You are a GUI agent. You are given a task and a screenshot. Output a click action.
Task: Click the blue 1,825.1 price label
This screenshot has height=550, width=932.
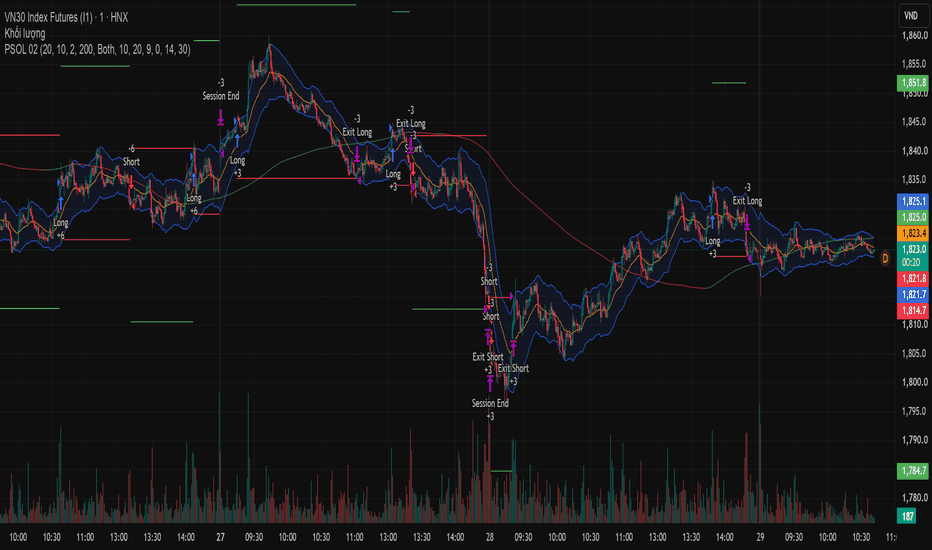(913, 201)
